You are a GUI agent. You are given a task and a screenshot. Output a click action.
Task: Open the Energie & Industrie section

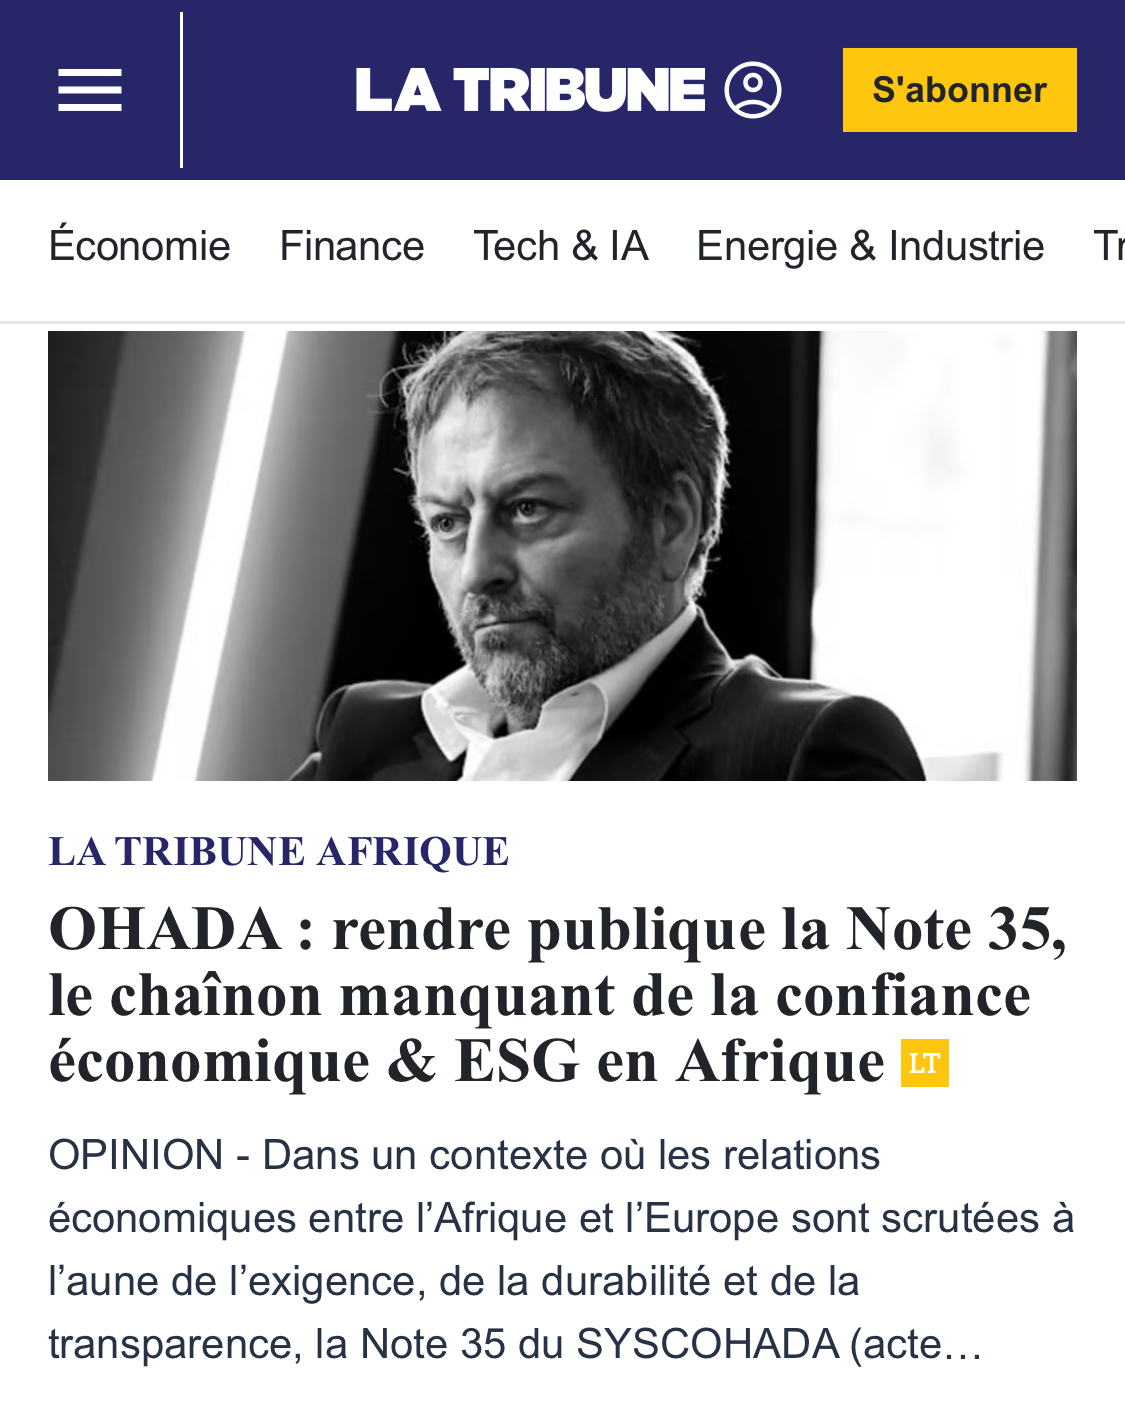(870, 246)
